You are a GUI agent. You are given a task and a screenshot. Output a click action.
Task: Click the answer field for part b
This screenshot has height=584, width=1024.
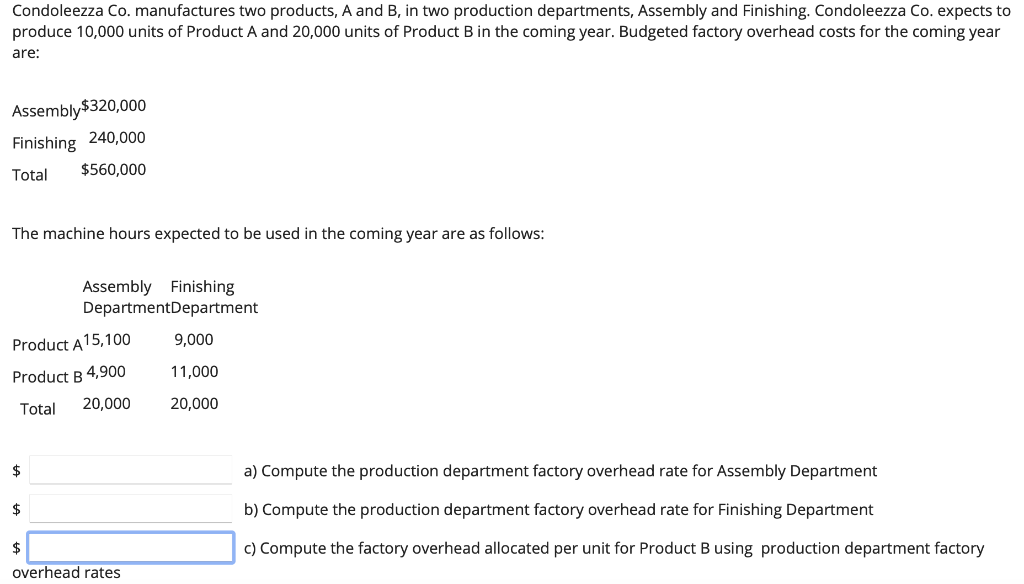tap(130, 508)
